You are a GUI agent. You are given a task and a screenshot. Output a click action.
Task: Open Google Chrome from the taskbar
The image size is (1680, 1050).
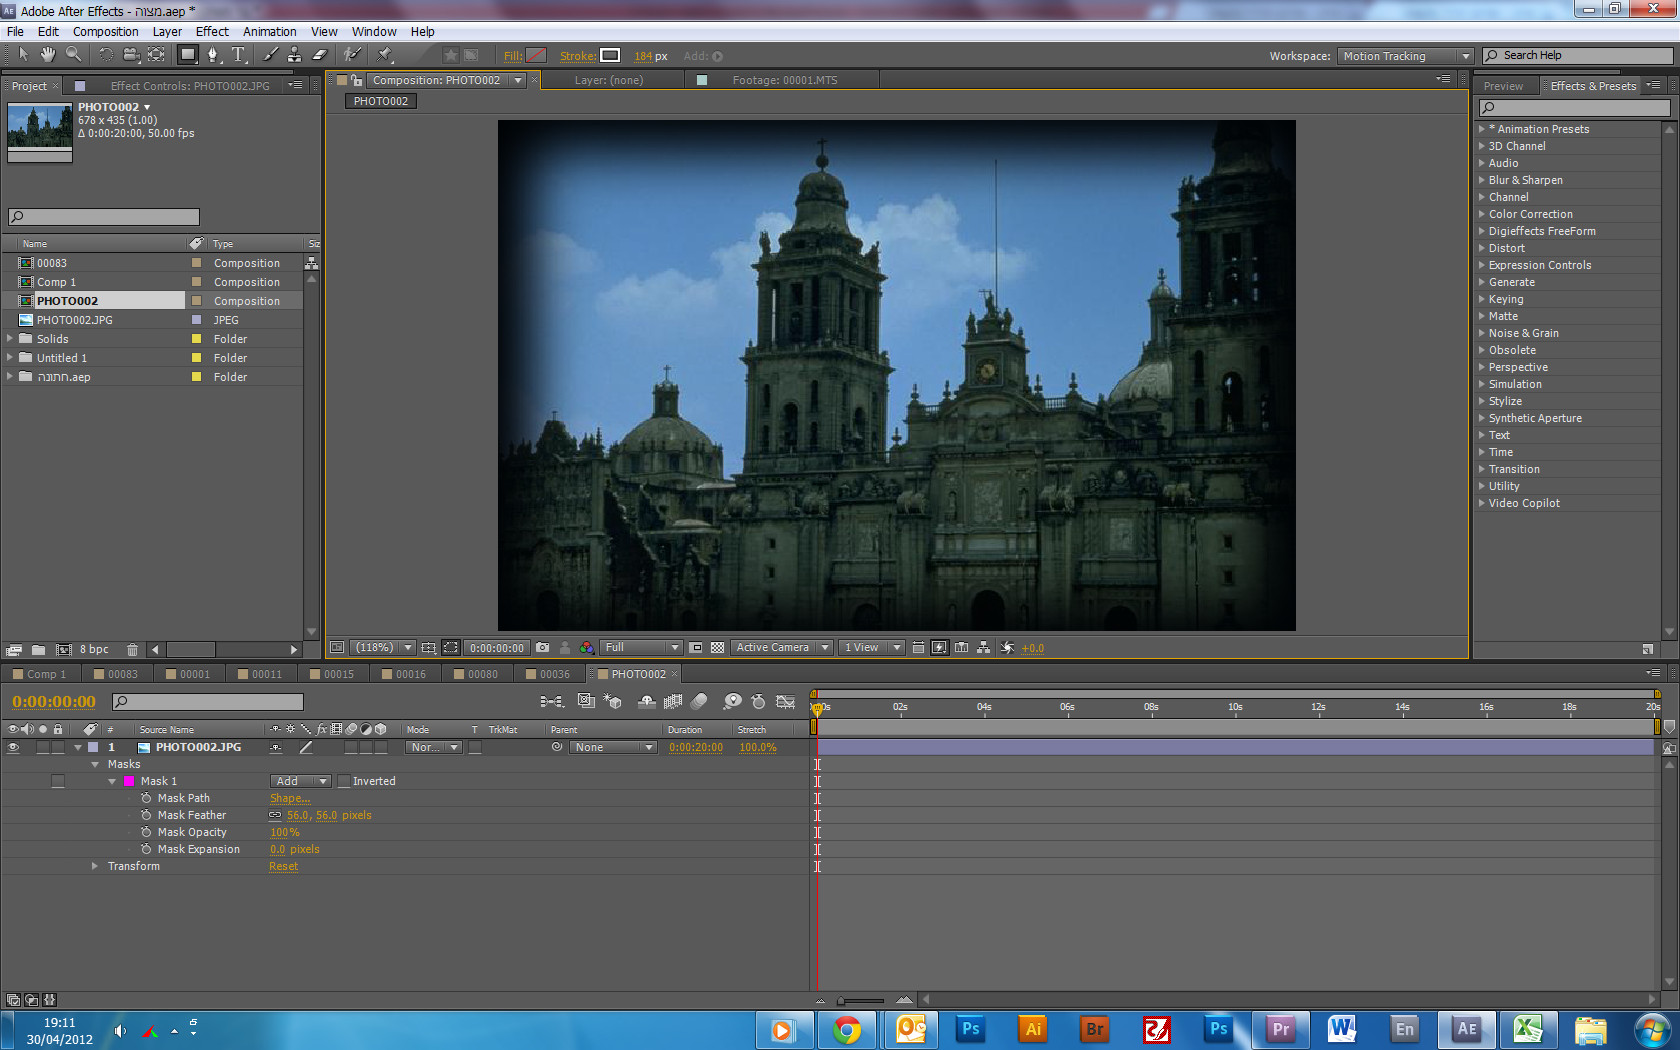847,1029
